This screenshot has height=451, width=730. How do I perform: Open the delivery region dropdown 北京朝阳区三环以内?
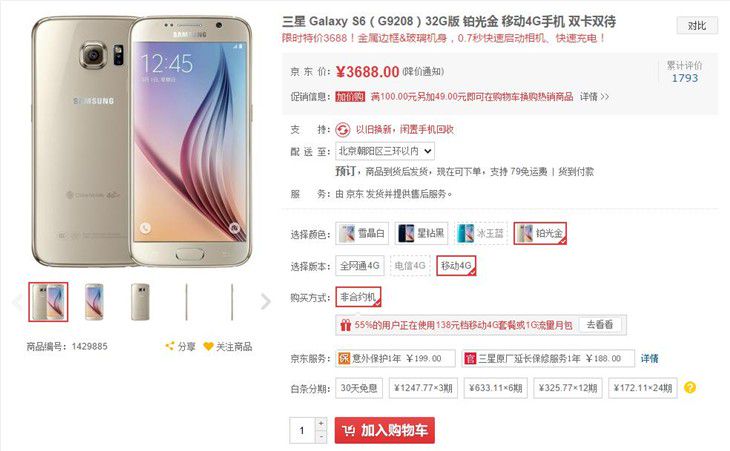385,151
